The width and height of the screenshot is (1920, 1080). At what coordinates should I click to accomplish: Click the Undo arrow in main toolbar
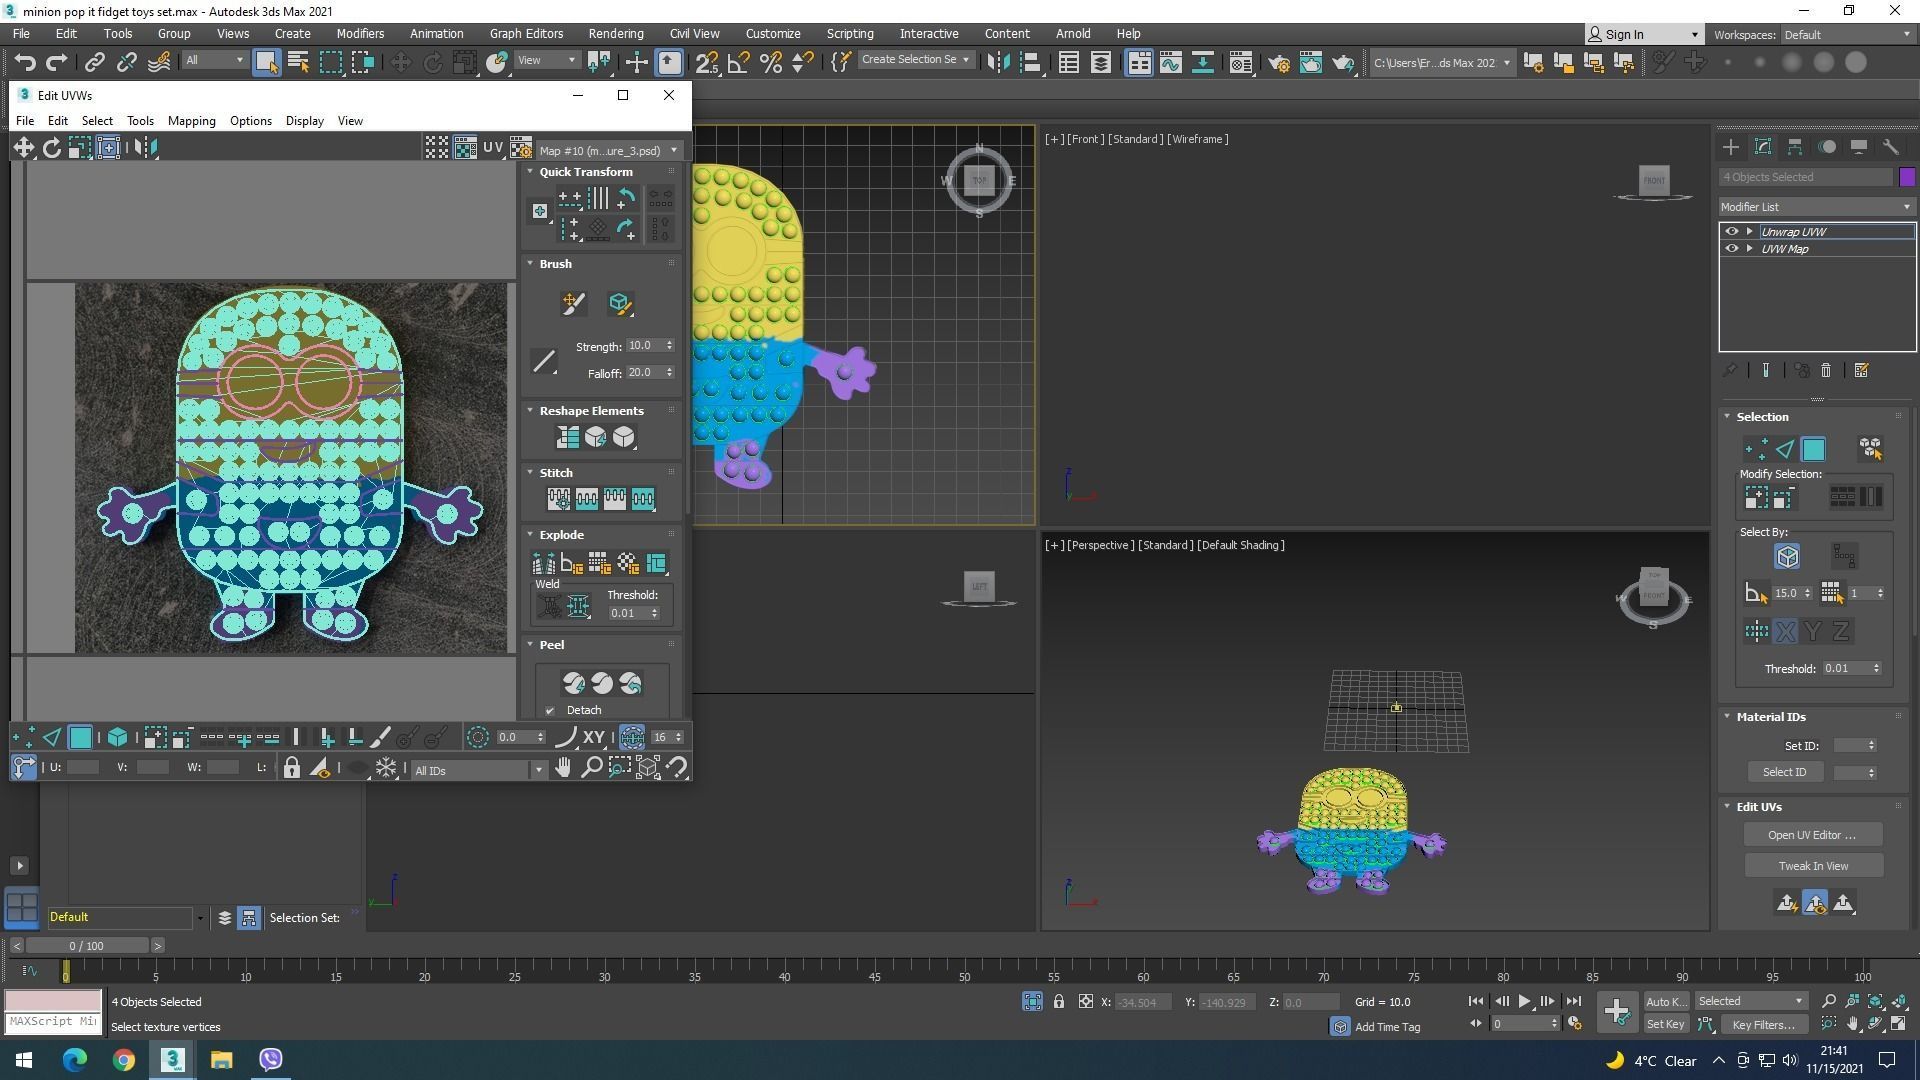pos(25,62)
